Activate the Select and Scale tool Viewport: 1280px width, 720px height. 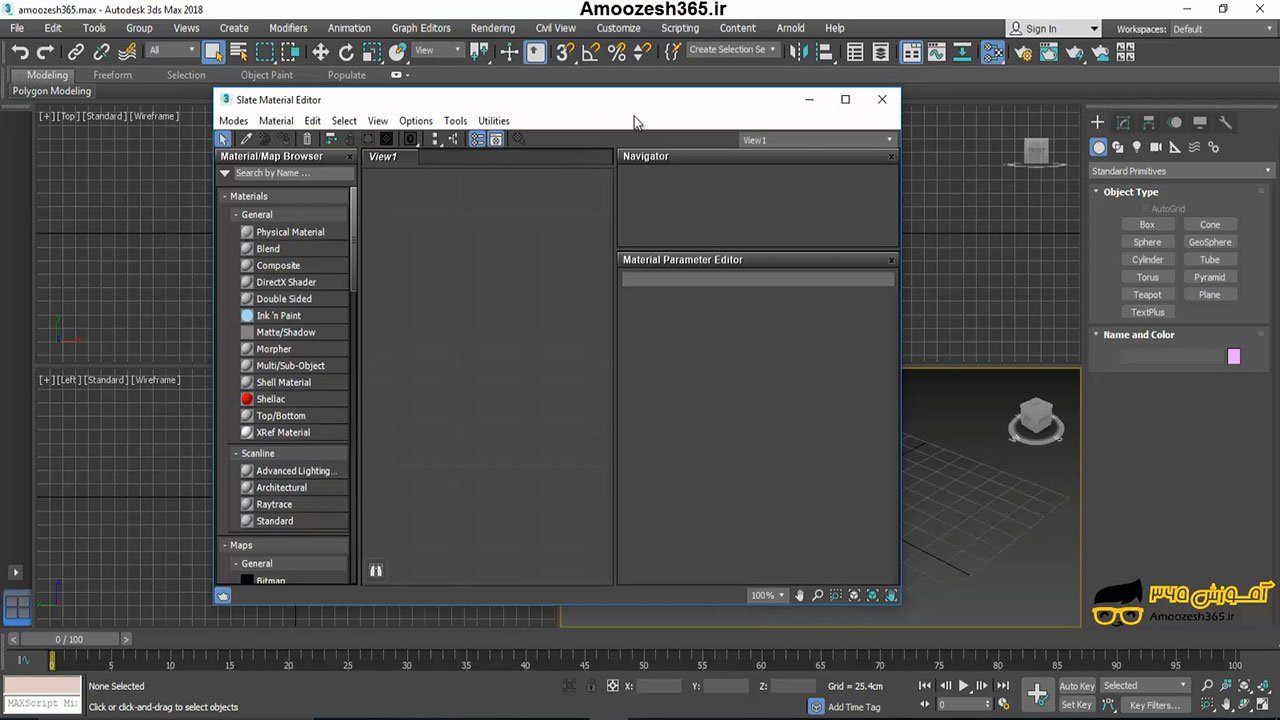pos(372,52)
